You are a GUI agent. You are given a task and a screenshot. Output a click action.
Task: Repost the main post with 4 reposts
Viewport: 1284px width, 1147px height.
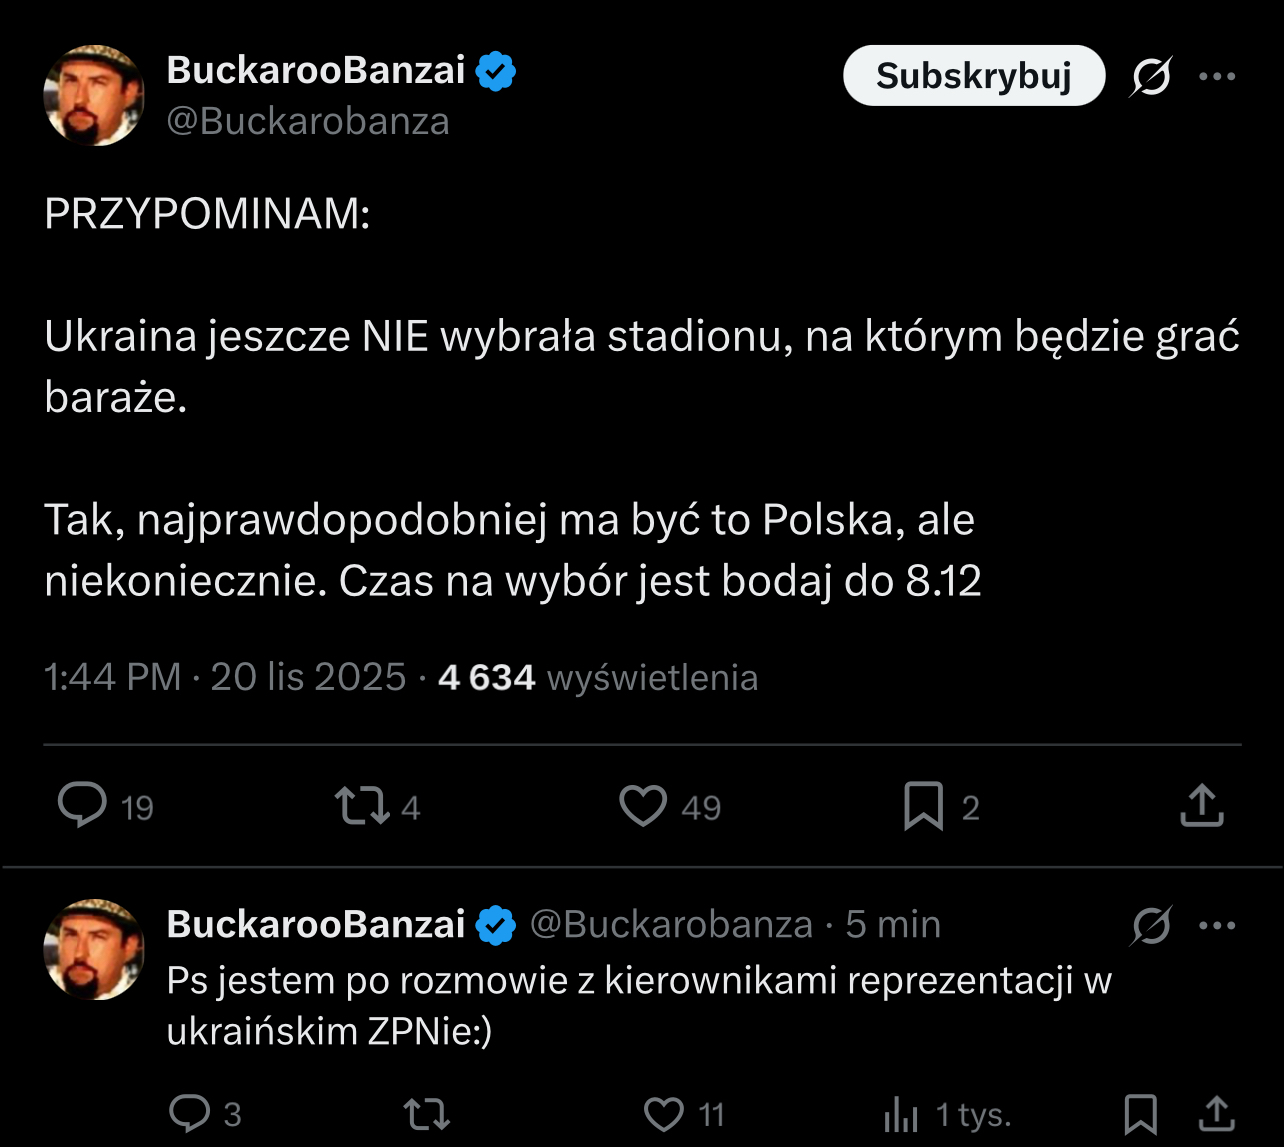click(x=362, y=806)
